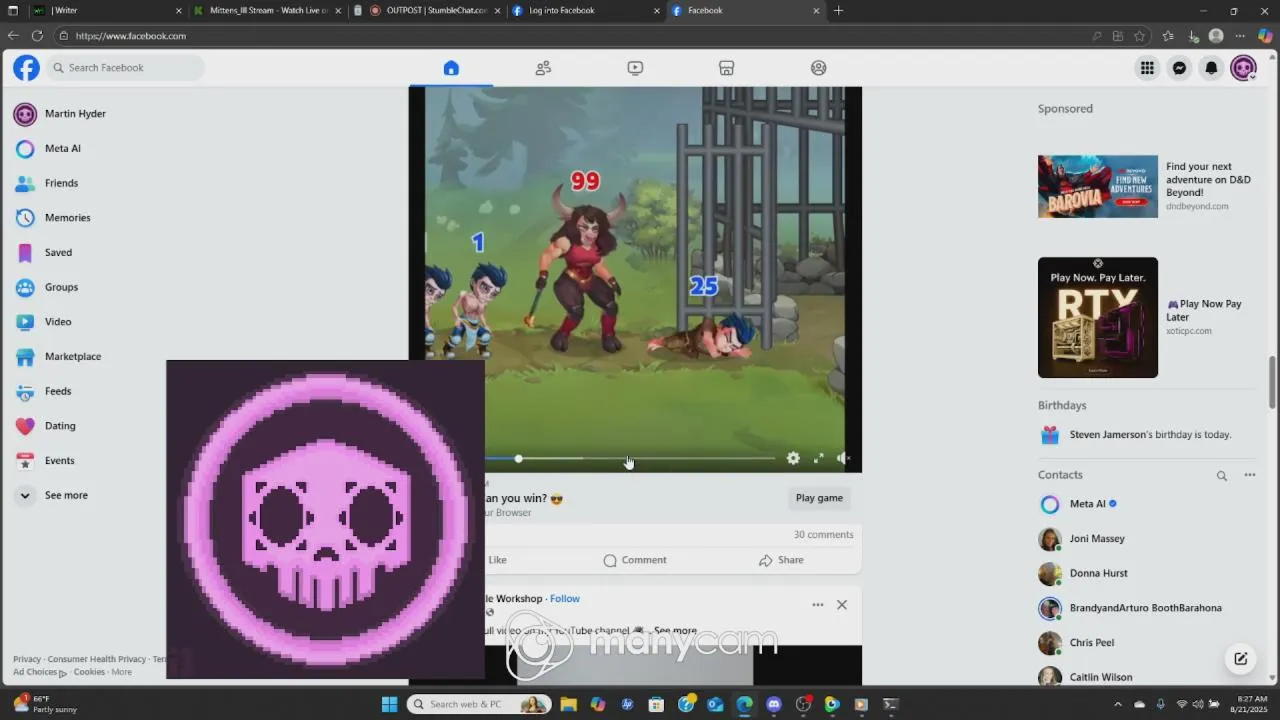1280x720 pixels.
Task: Switch to Log into Facebook tab
Action: 585,10
